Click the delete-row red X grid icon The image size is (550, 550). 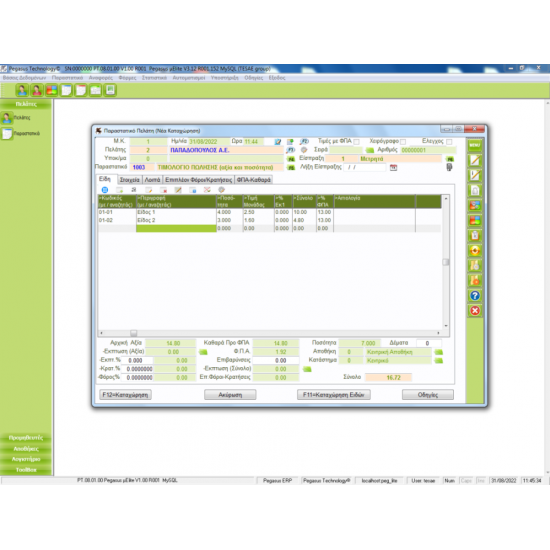click(x=163, y=190)
